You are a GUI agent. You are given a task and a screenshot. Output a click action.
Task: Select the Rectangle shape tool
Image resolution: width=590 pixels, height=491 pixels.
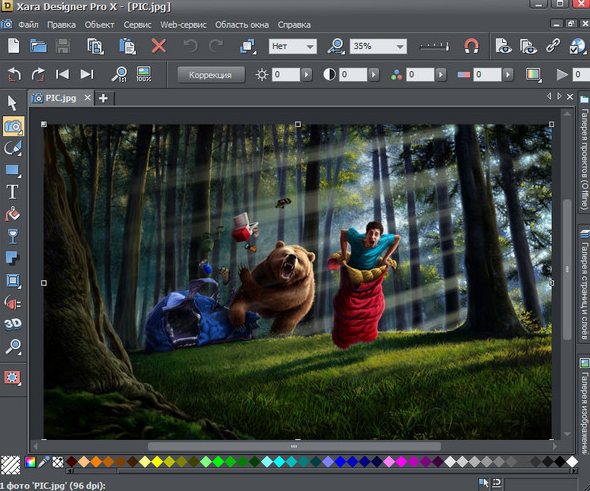(x=13, y=170)
